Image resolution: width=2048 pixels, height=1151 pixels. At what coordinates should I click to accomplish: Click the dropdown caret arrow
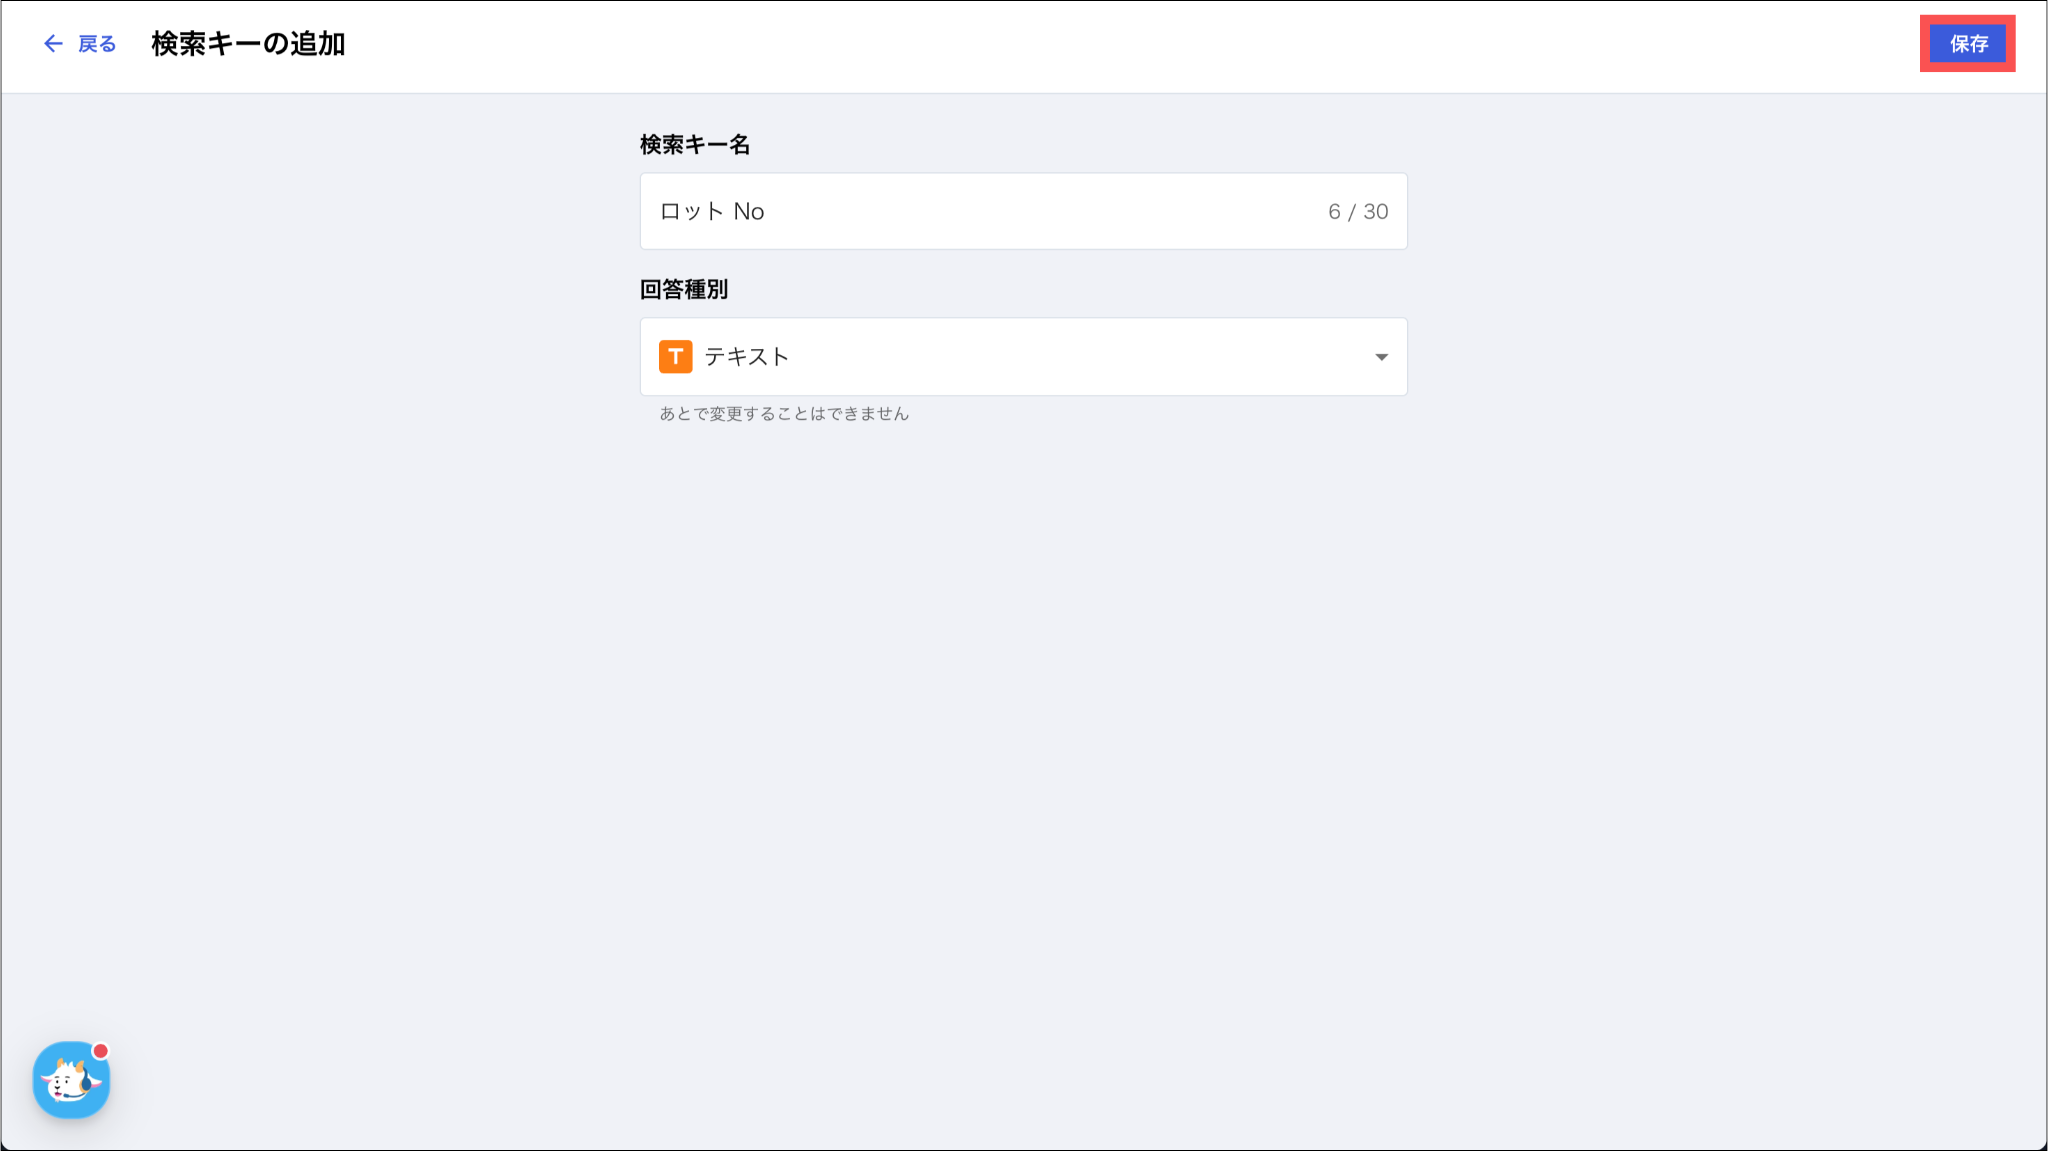tap(1381, 357)
